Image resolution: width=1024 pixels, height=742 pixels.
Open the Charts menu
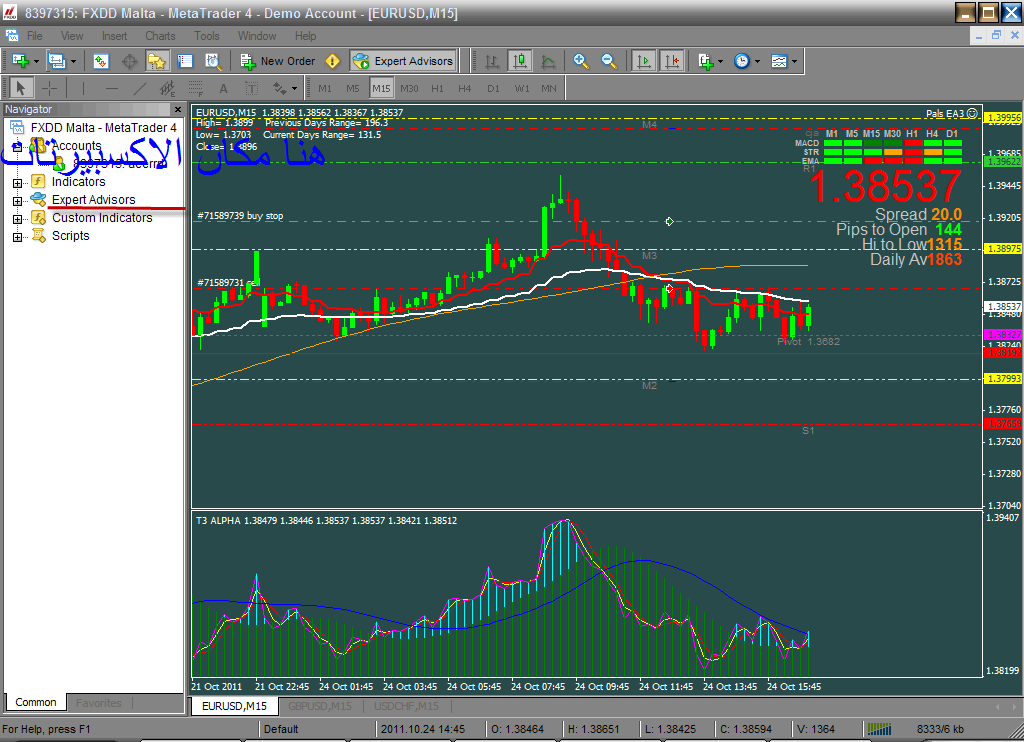[160, 36]
